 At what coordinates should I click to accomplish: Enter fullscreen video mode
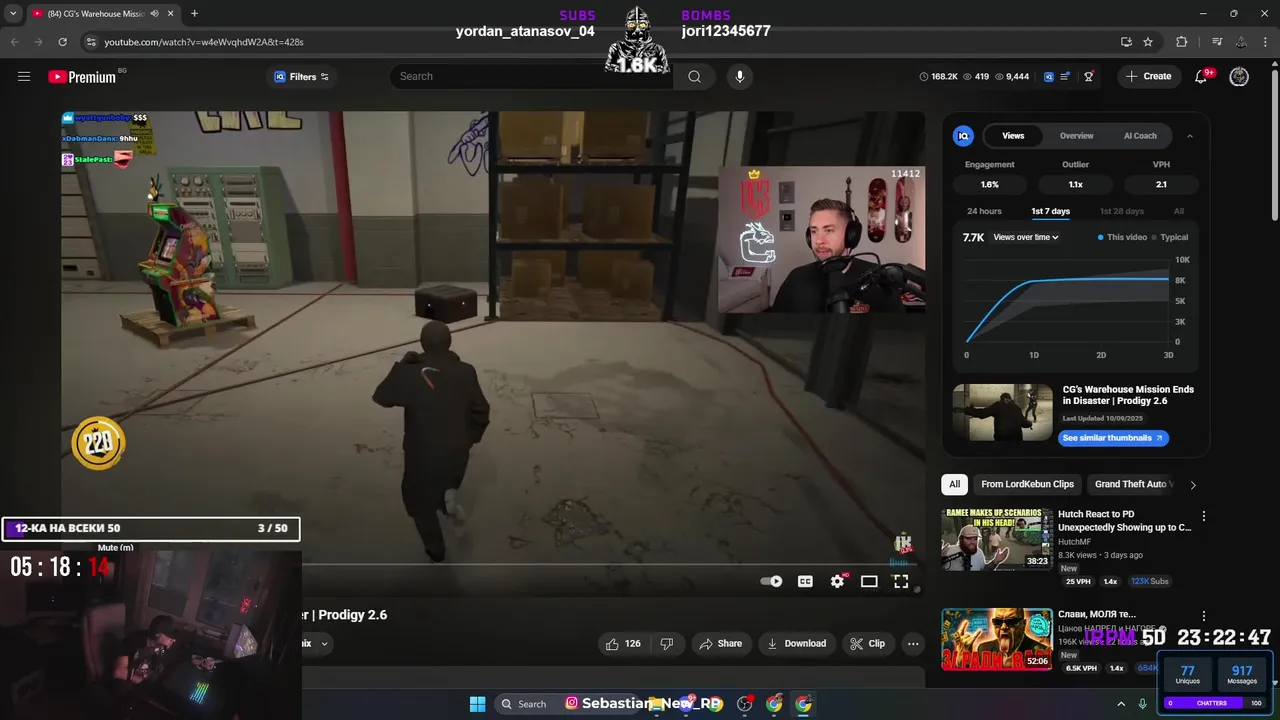[901, 581]
